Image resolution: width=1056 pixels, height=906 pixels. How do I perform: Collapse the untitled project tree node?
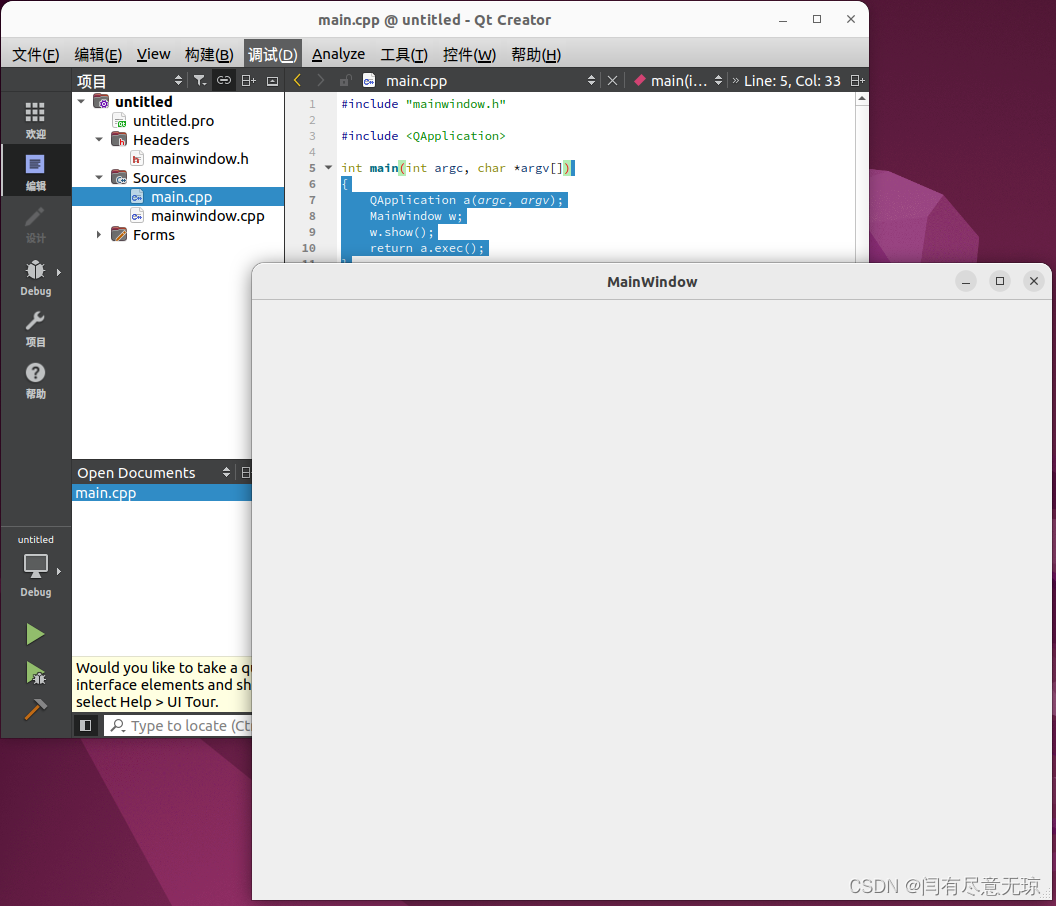[x=81, y=102]
